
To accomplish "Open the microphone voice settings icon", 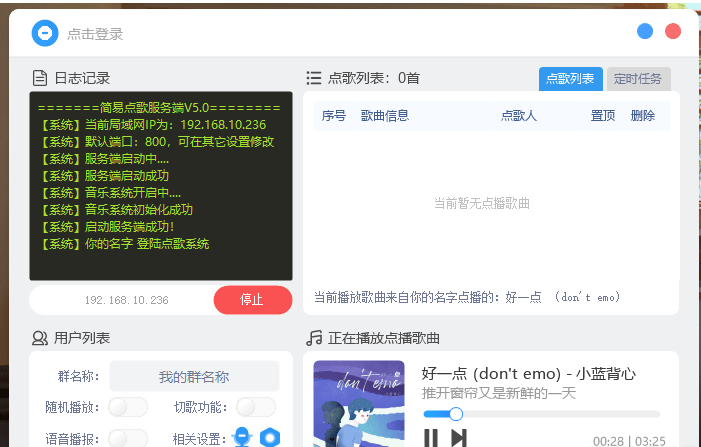I will point(241,437).
